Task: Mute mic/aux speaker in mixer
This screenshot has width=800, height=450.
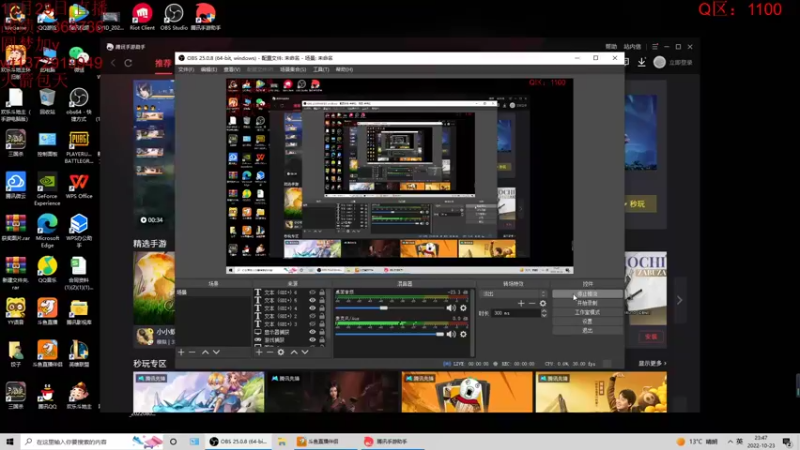Action: (x=451, y=334)
